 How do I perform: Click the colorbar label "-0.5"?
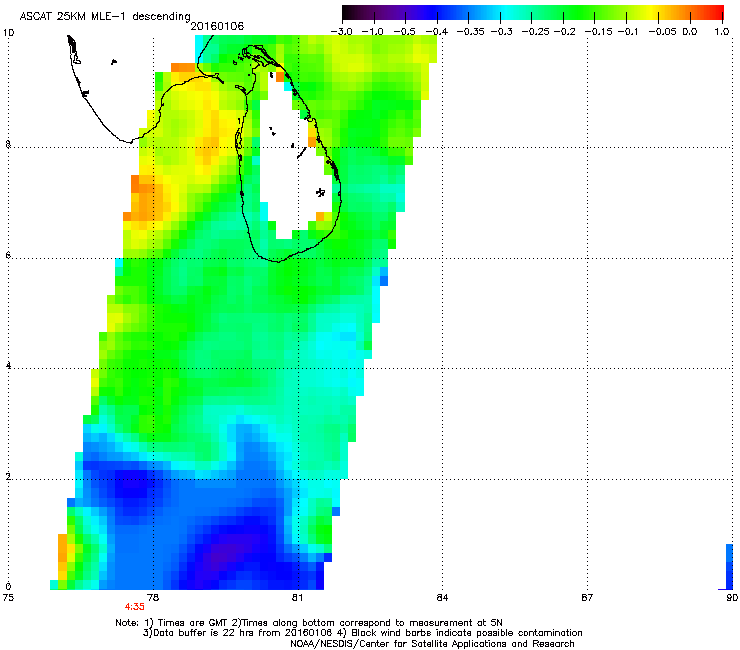coord(404,32)
